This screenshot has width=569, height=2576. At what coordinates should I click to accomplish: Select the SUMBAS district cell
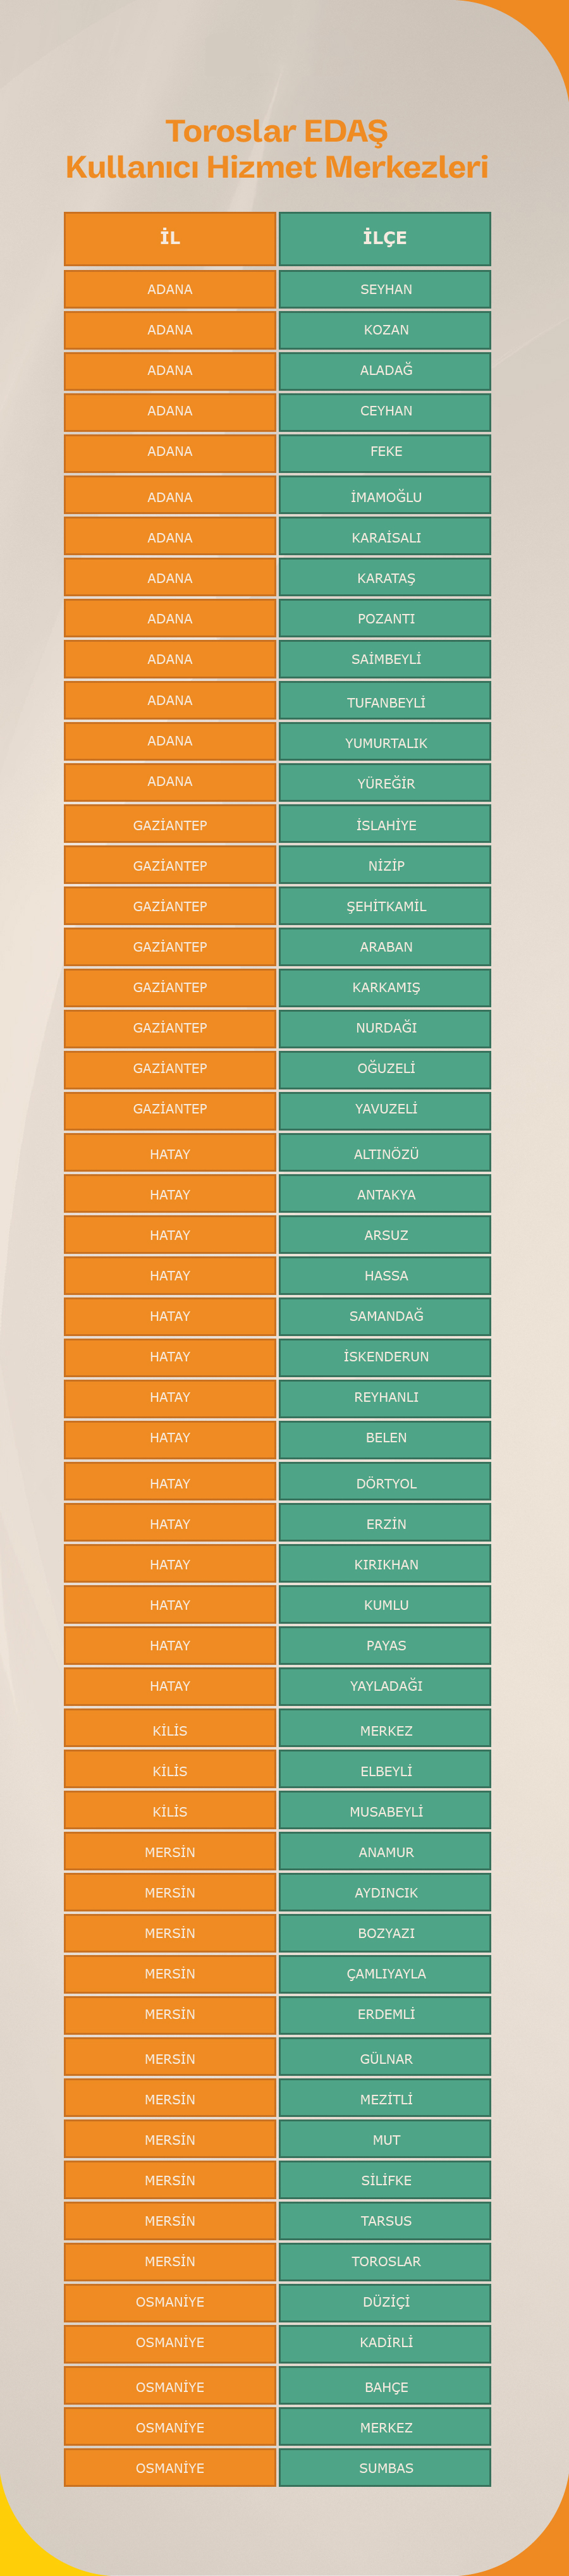[385, 2467]
